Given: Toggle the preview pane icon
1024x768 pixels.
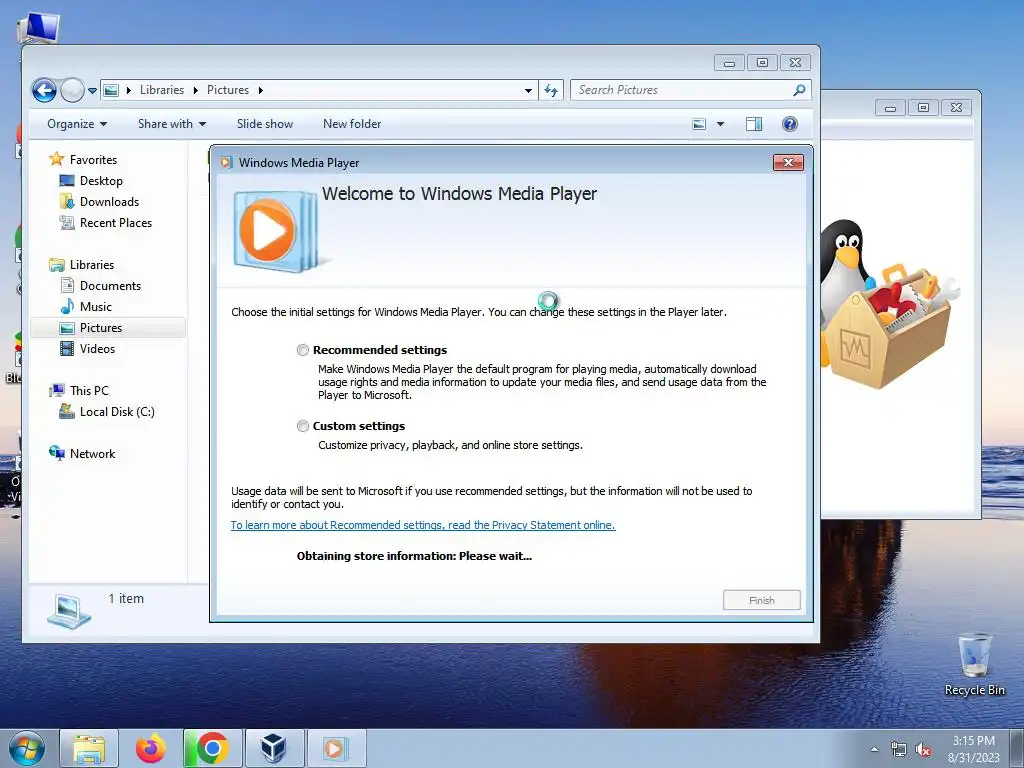Looking at the screenshot, I should point(754,124).
